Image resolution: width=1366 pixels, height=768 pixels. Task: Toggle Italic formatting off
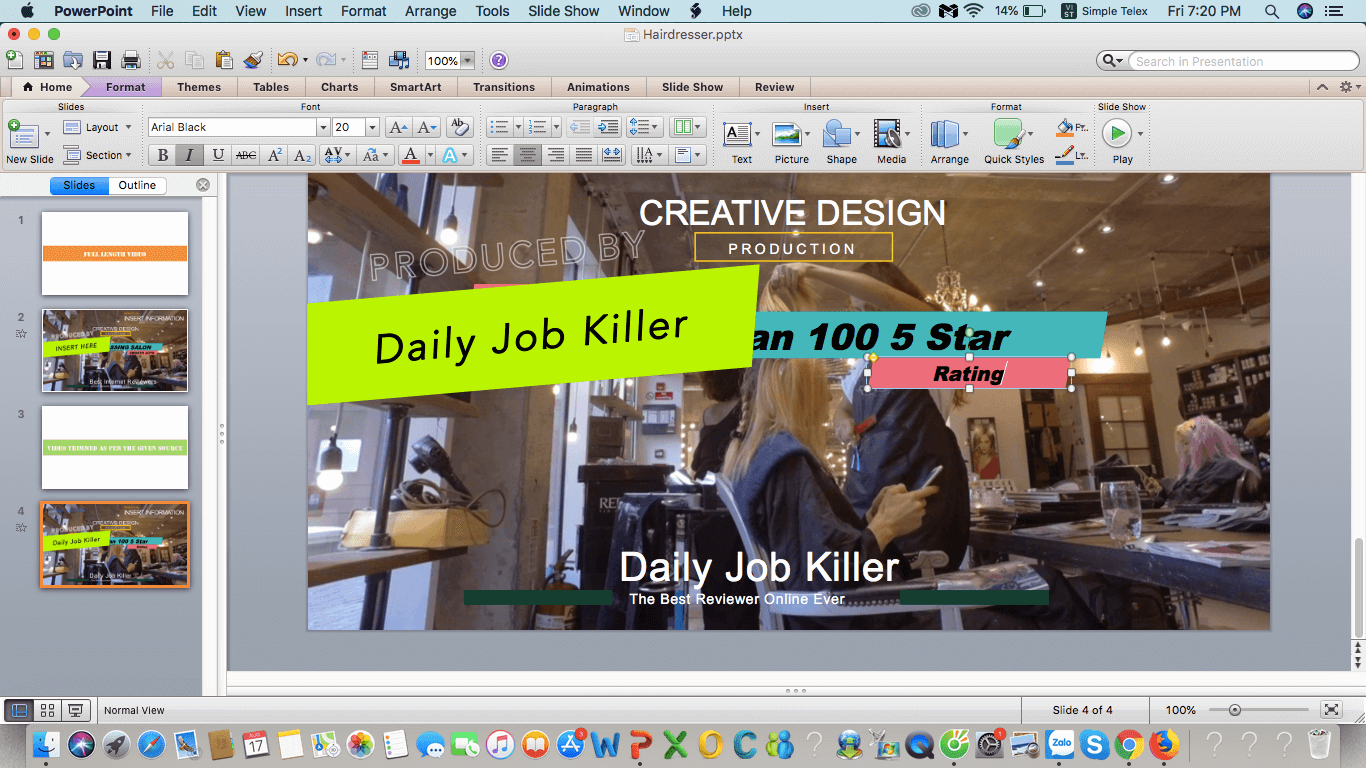coord(189,155)
